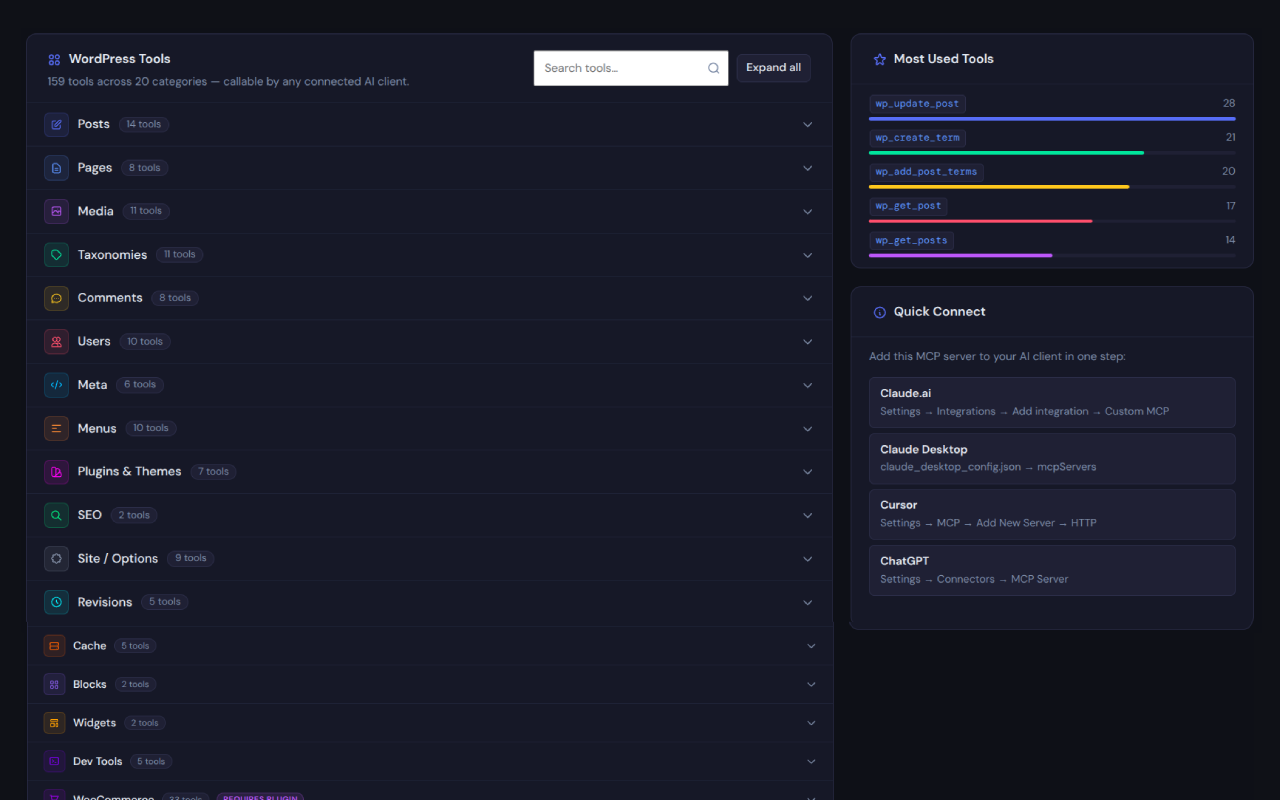The image size is (1280, 800).
Task: Click the Expand all button
Action: [x=774, y=68]
